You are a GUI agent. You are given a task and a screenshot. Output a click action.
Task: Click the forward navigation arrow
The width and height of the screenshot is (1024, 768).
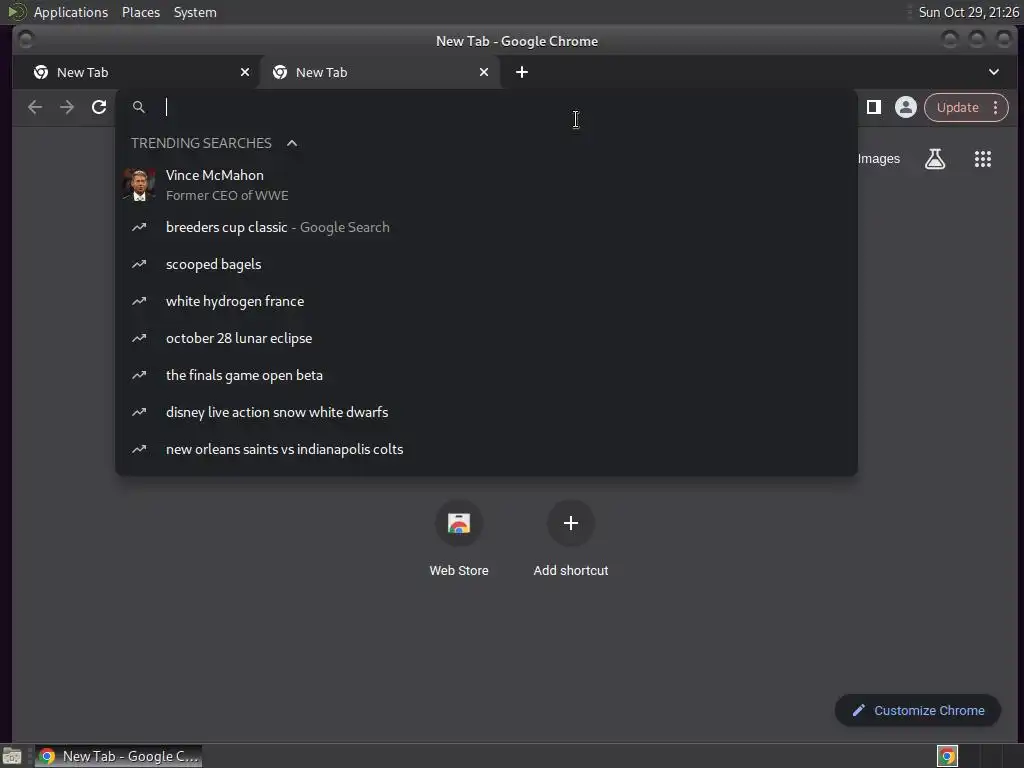[x=67, y=107]
